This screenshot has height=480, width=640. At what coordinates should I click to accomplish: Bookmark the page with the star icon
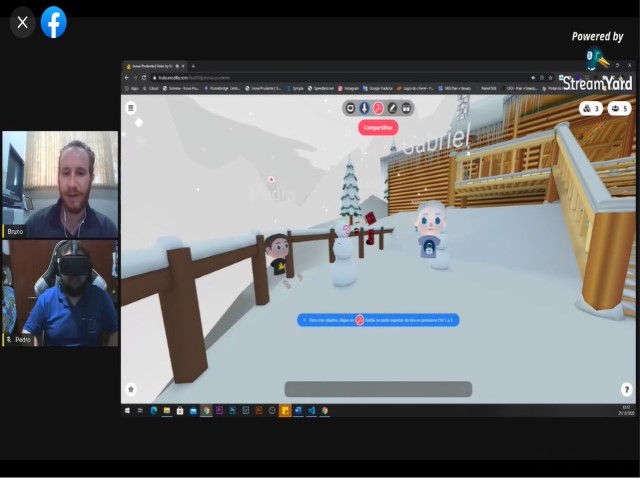550,78
